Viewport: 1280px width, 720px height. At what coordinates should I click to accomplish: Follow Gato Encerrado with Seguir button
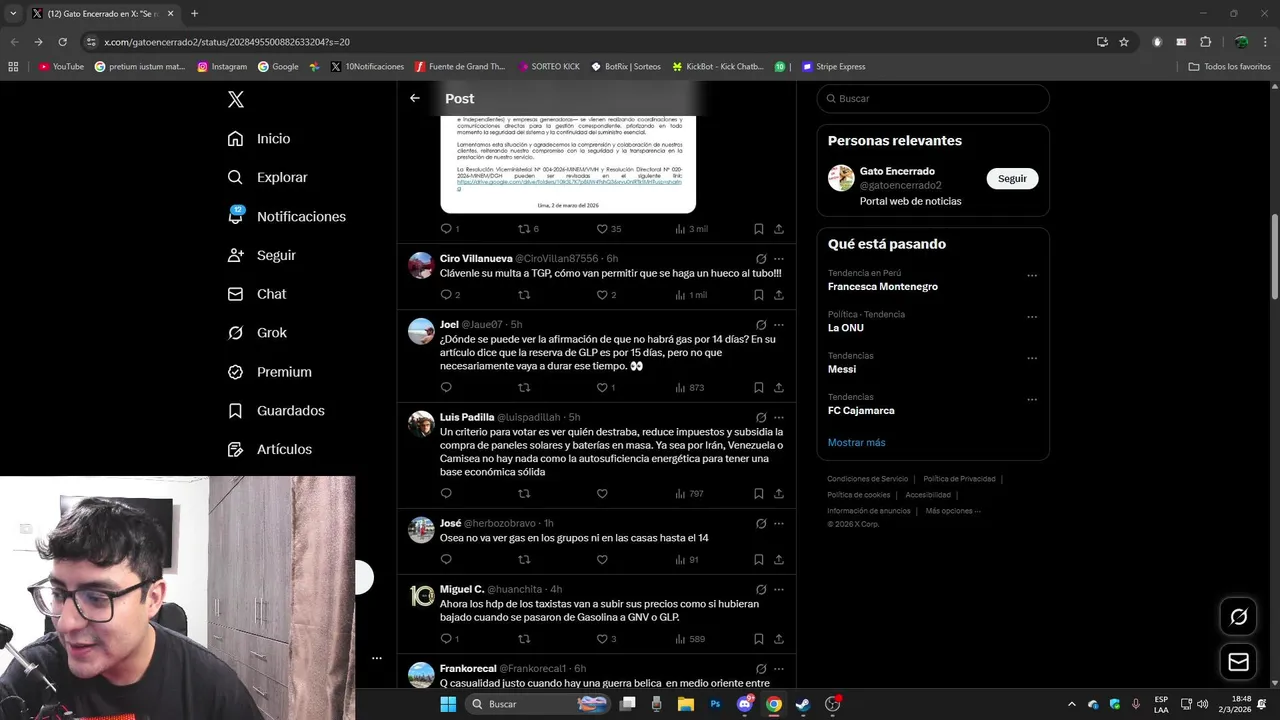tap(1012, 178)
